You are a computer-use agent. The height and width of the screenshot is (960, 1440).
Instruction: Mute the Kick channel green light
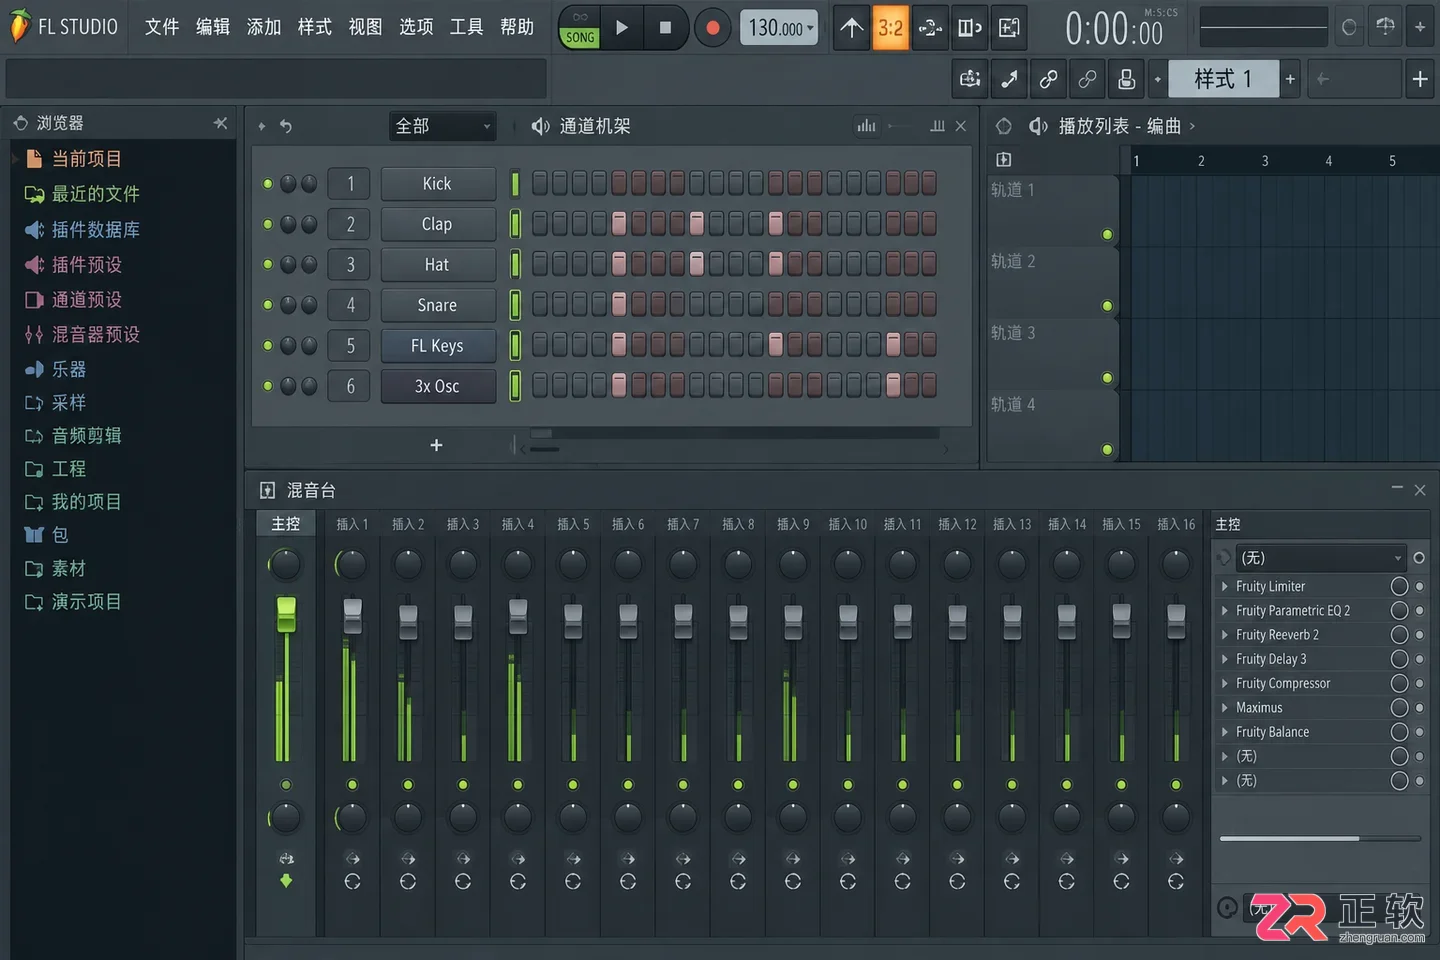pyautogui.click(x=268, y=184)
